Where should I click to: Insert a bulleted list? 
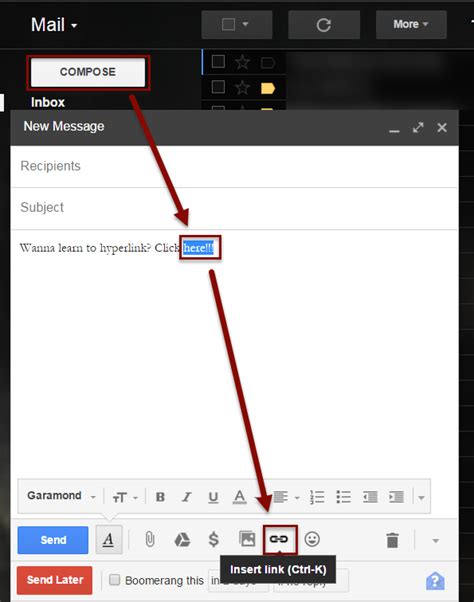(344, 497)
